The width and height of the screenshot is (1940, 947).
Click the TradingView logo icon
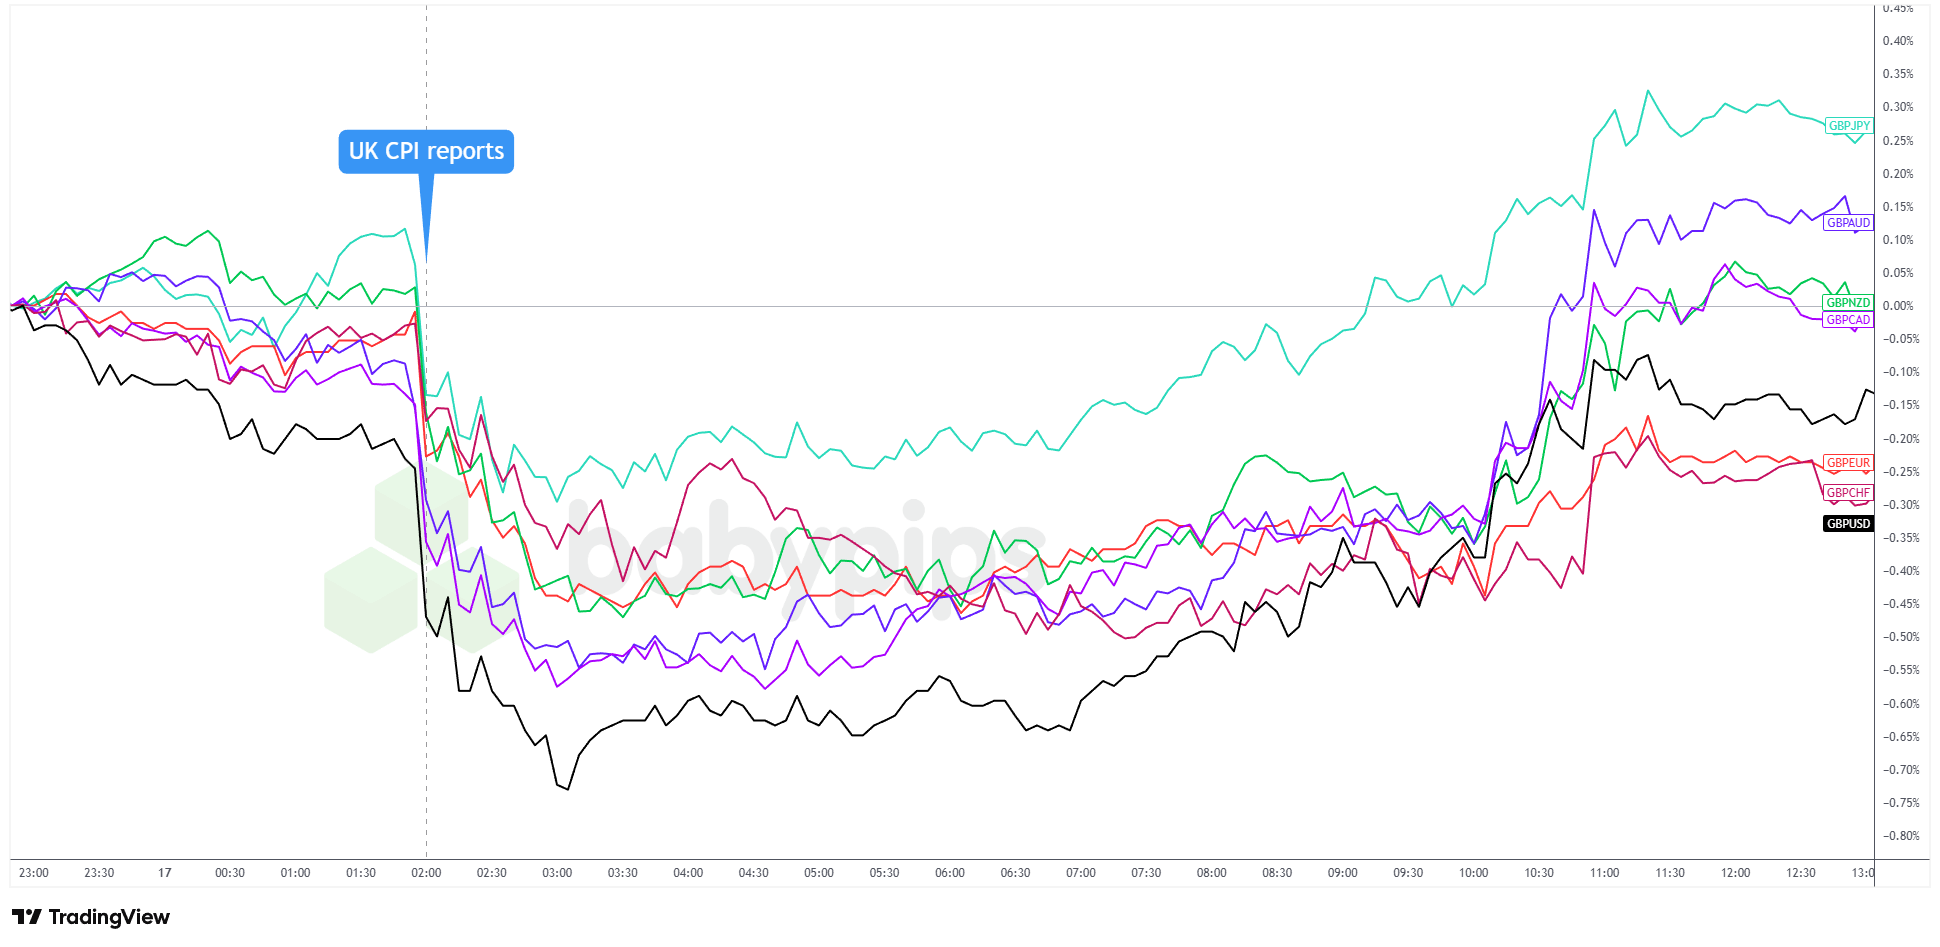click(26, 917)
